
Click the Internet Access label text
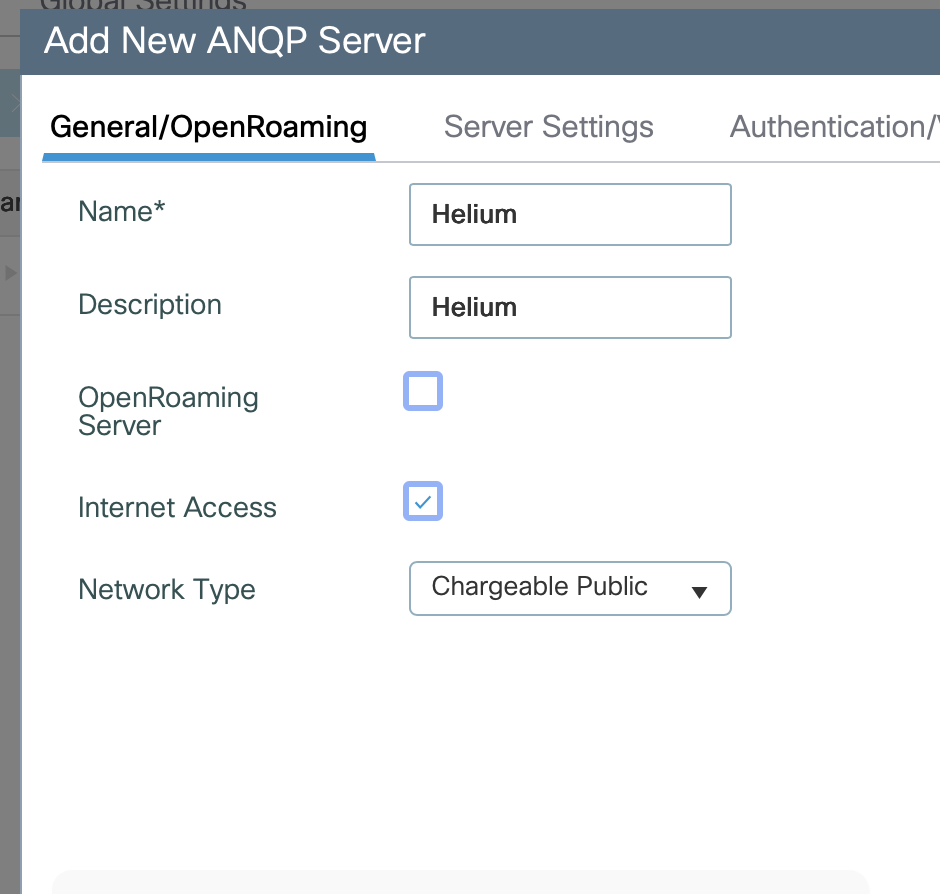click(177, 507)
